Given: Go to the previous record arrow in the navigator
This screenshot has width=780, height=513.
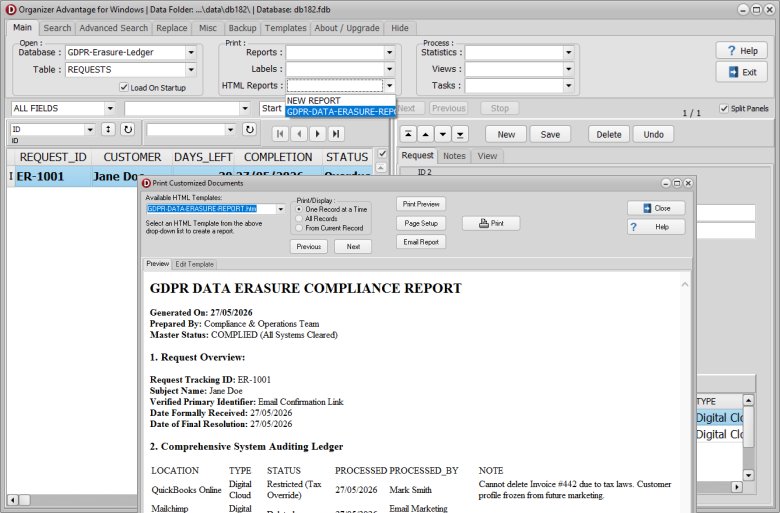Looking at the screenshot, I should pyautogui.click(x=299, y=134).
